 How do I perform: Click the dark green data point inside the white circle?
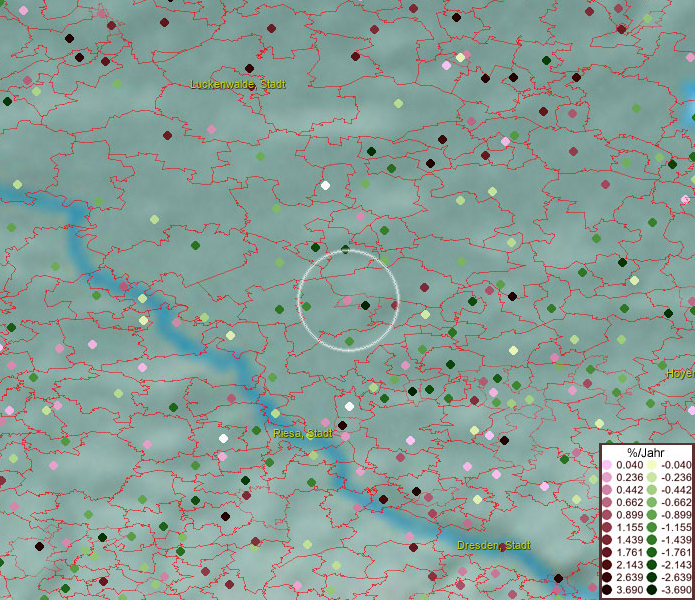pos(365,305)
